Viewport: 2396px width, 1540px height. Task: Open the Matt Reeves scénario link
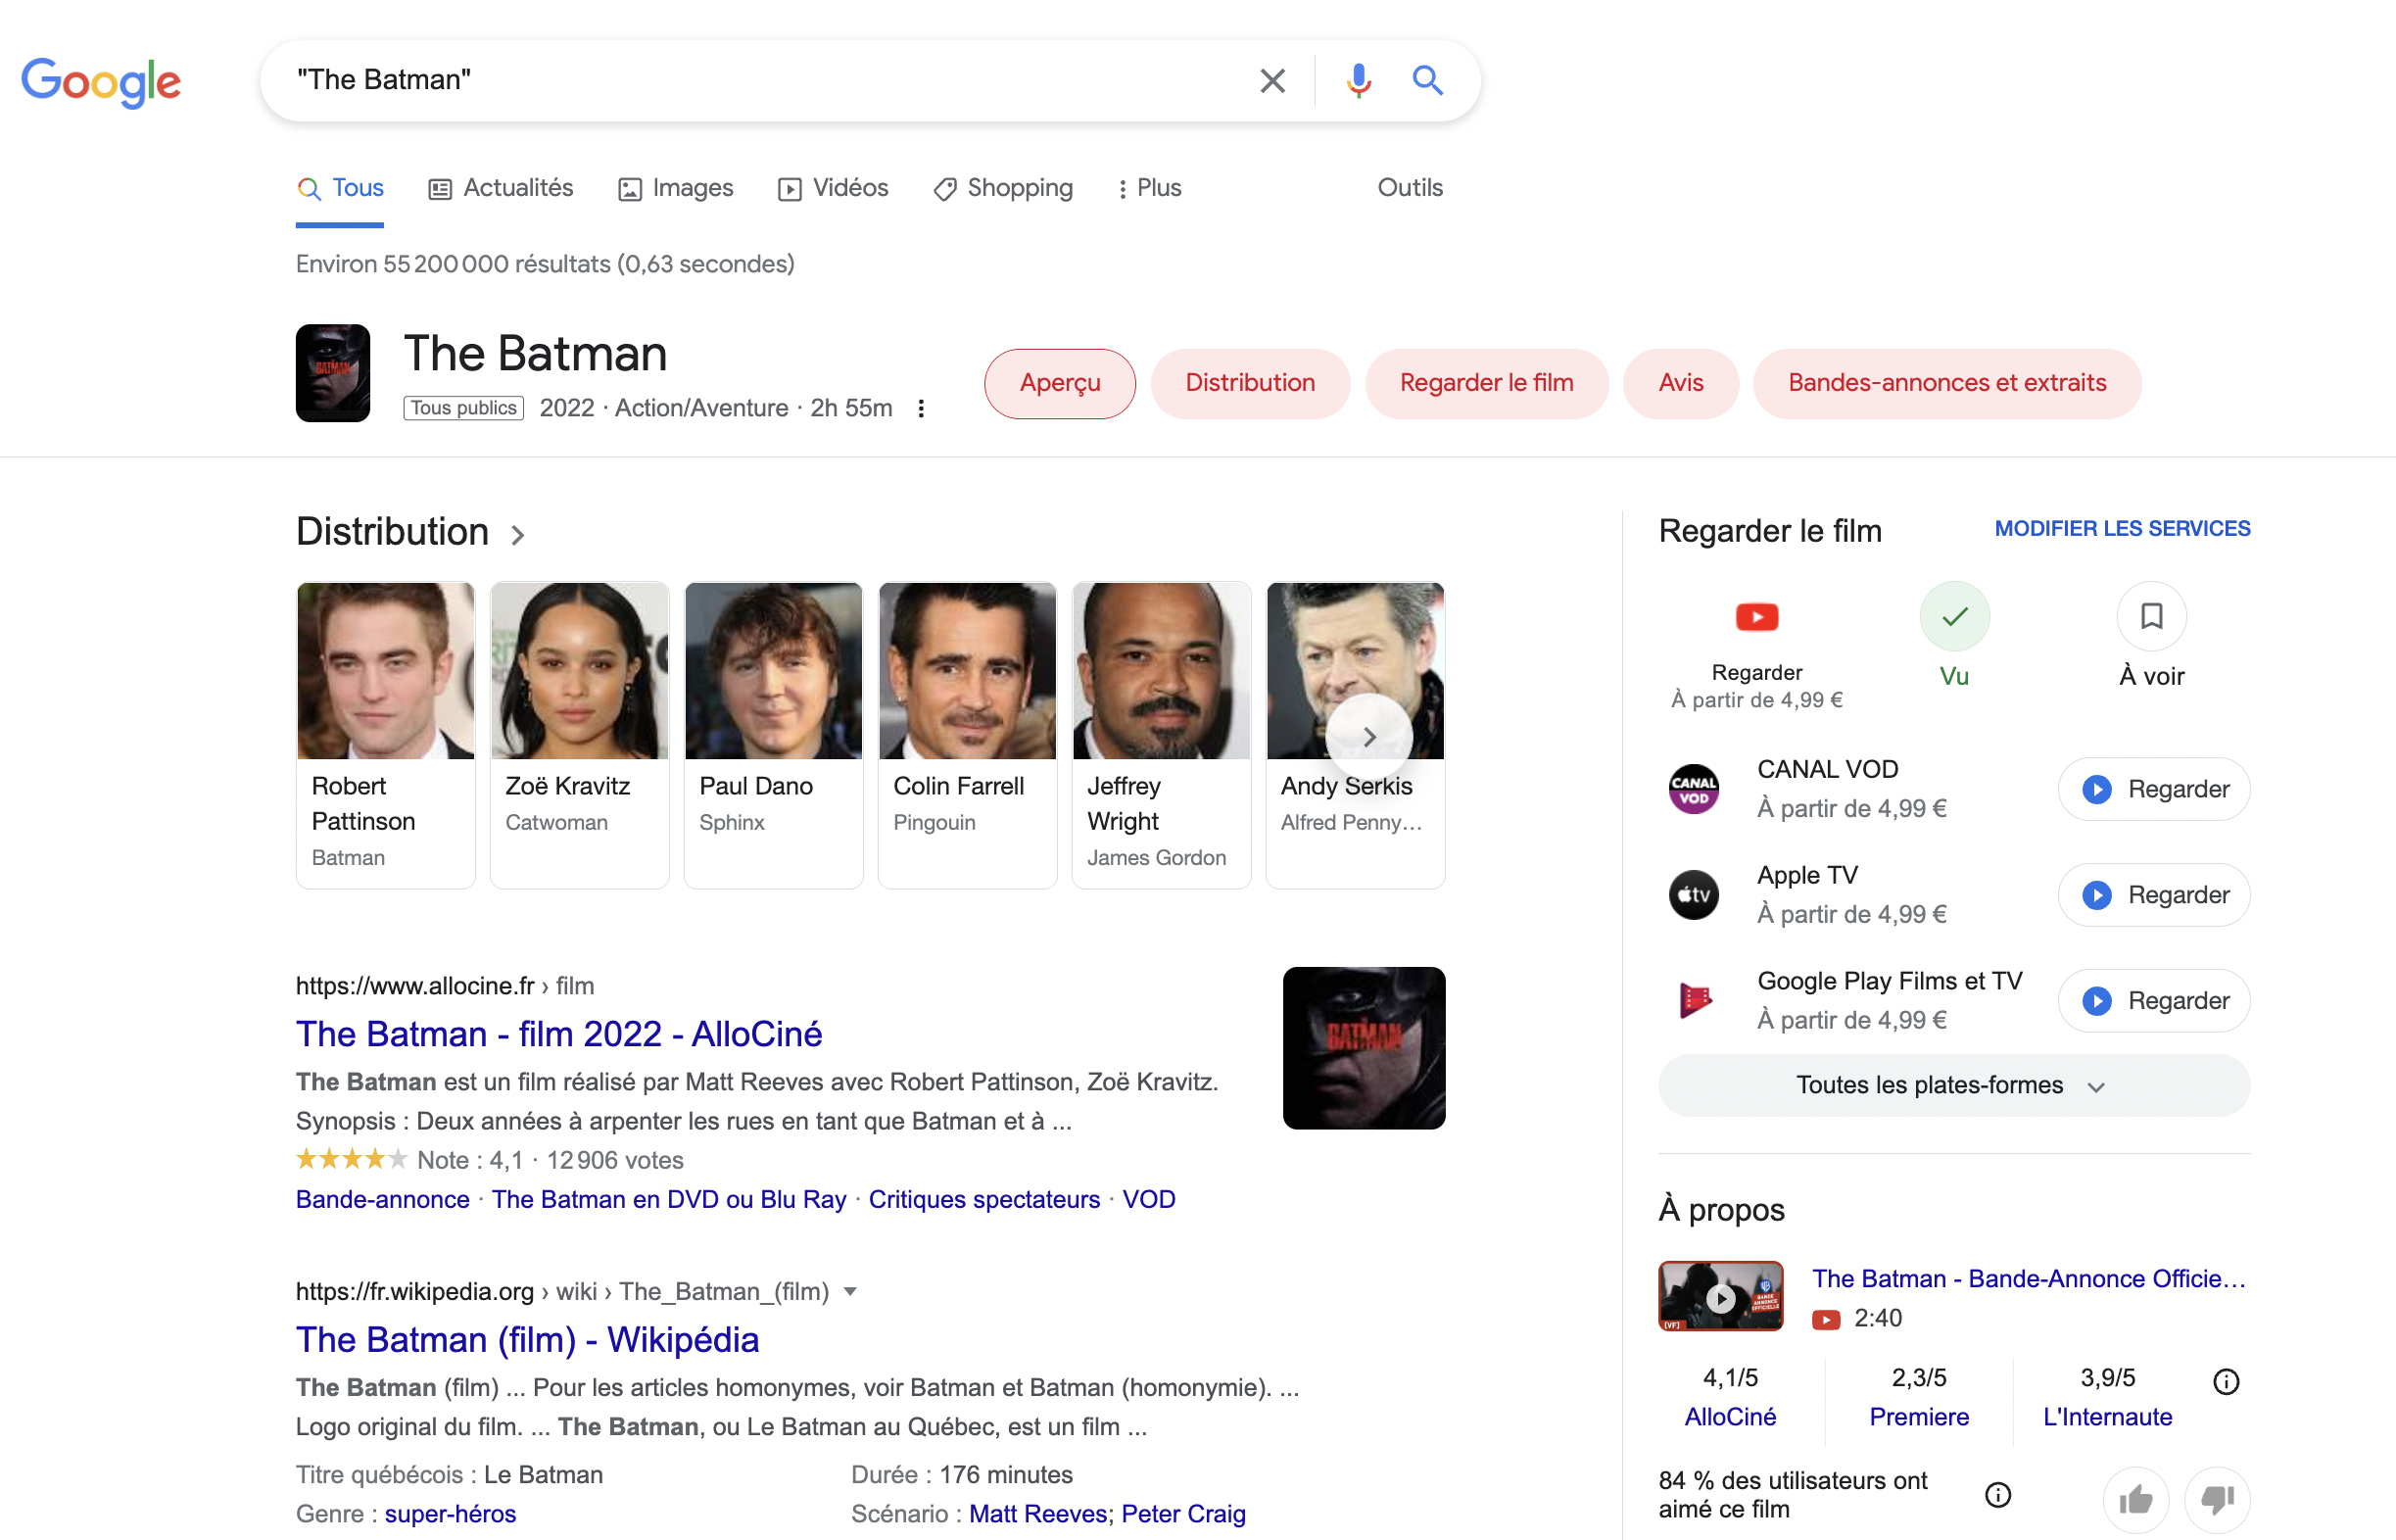[x=1038, y=1514]
